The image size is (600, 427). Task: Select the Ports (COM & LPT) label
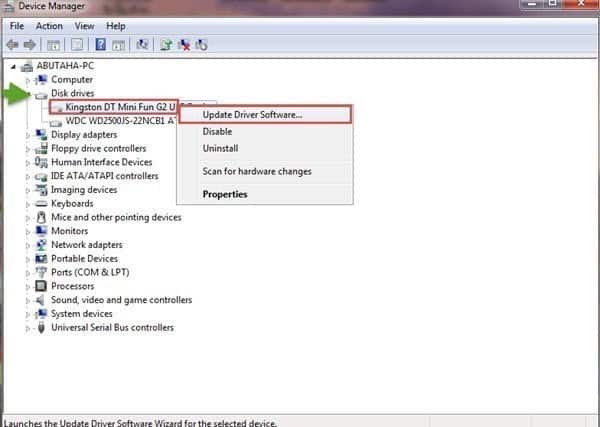click(90, 272)
